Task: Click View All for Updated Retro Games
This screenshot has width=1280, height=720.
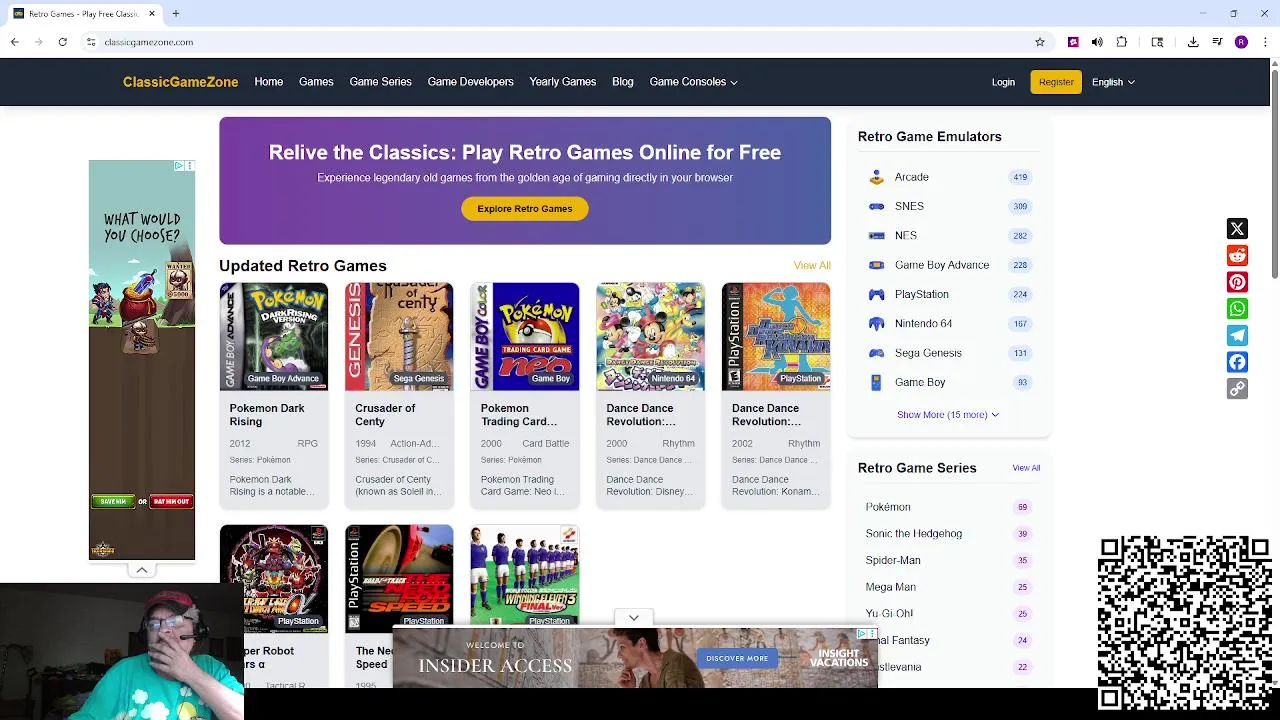Action: (x=812, y=265)
